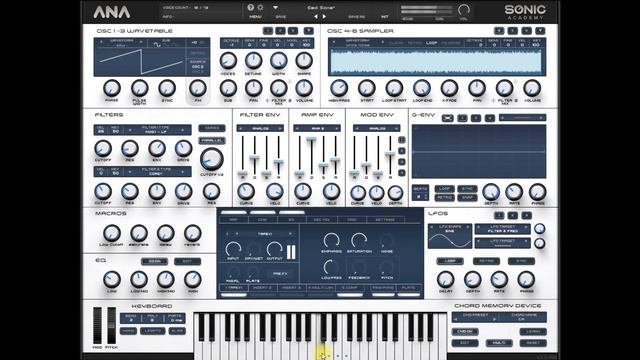Click the PITCH wheel strip
640x360 pixels.
point(111,325)
